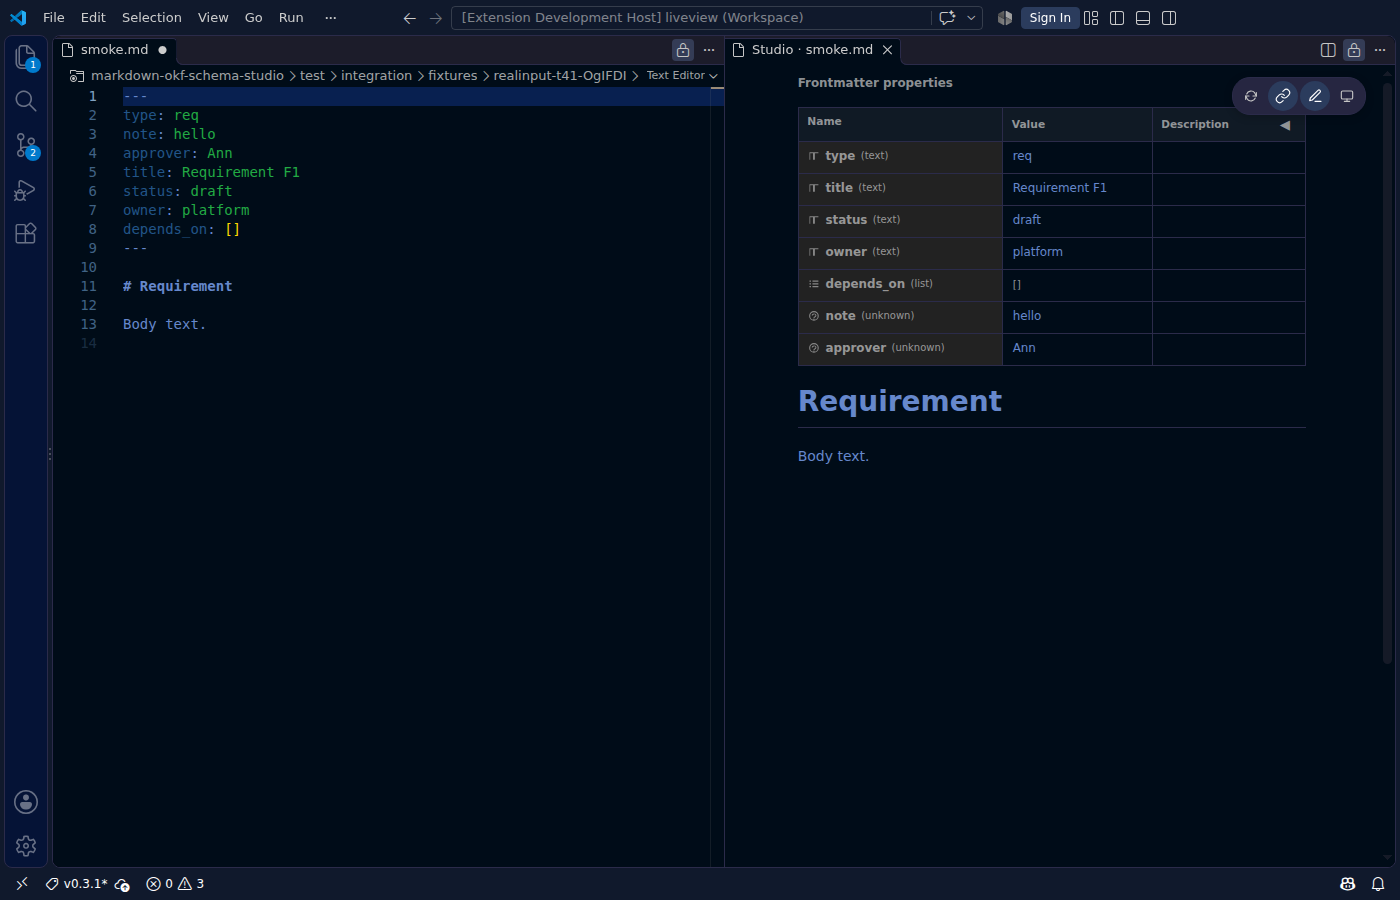Open the remote window indicator
The height and width of the screenshot is (900, 1400).
pos(22,884)
